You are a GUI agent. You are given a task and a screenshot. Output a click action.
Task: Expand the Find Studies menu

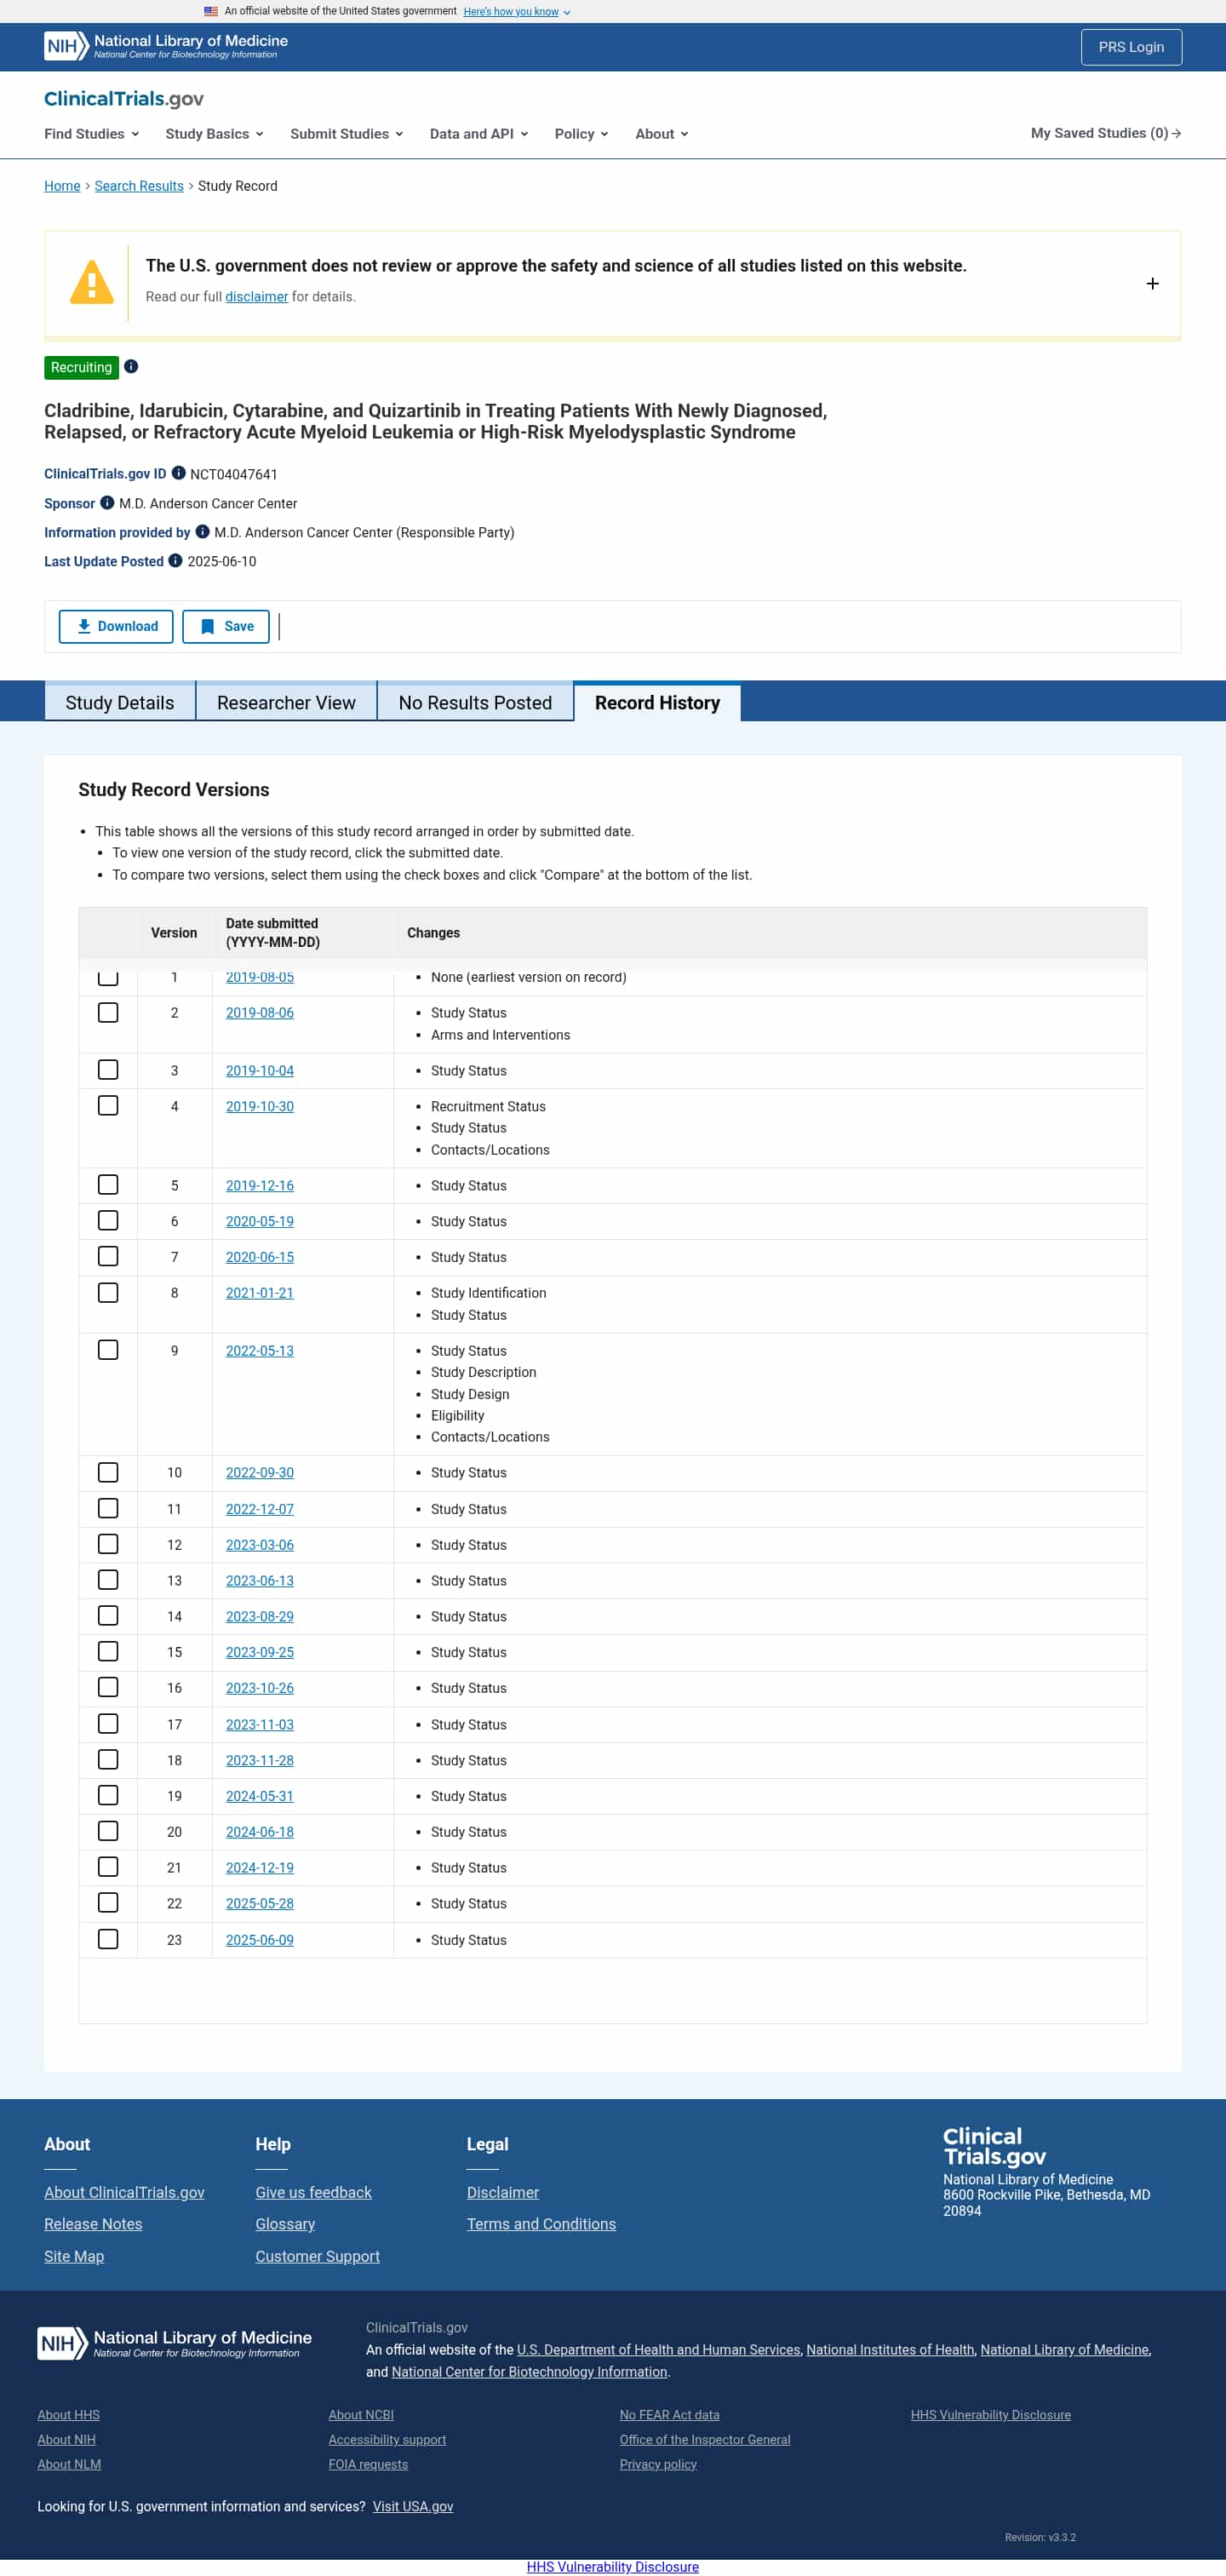pyautogui.click(x=91, y=134)
